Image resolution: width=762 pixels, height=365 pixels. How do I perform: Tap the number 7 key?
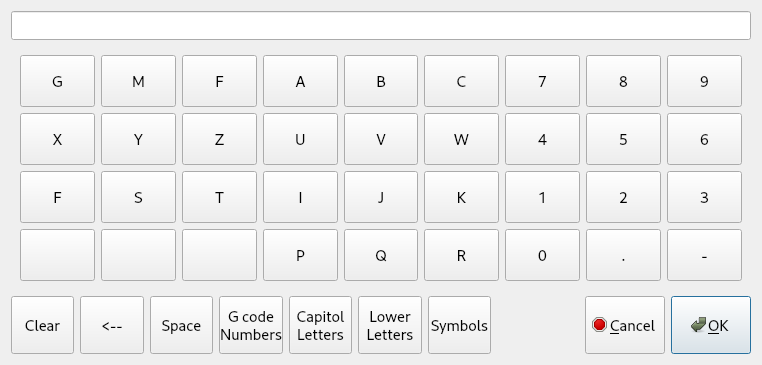[x=542, y=81]
